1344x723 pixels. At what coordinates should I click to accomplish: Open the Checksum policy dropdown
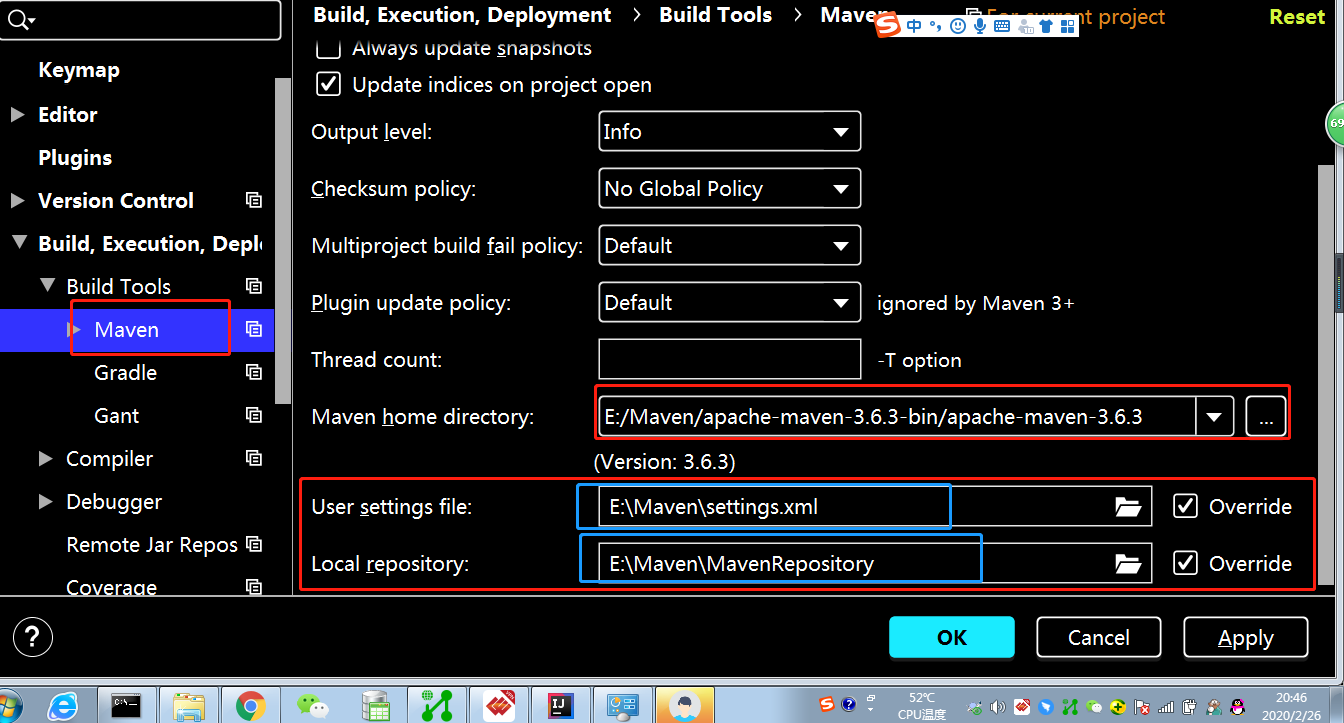(730, 189)
